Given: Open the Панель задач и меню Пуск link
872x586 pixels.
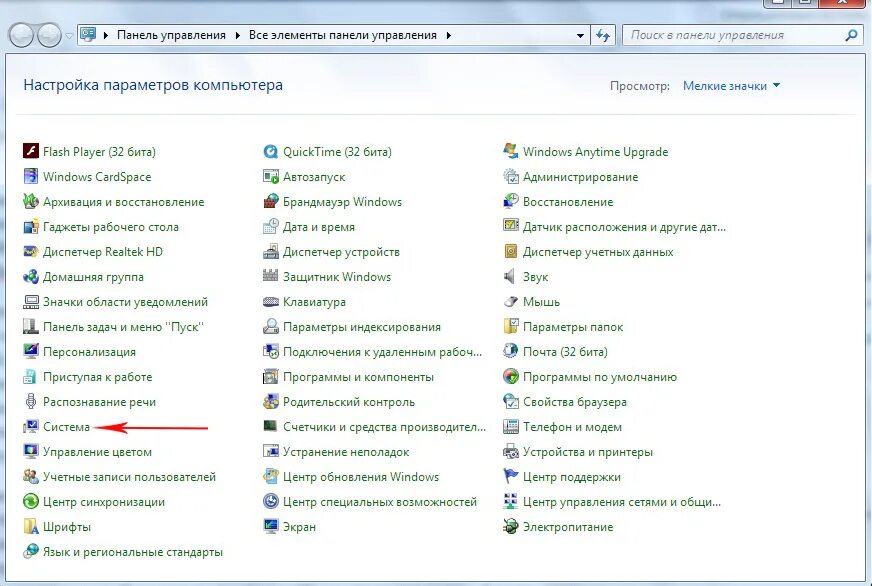Looking at the screenshot, I should pyautogui.click(x=123, y=327).
